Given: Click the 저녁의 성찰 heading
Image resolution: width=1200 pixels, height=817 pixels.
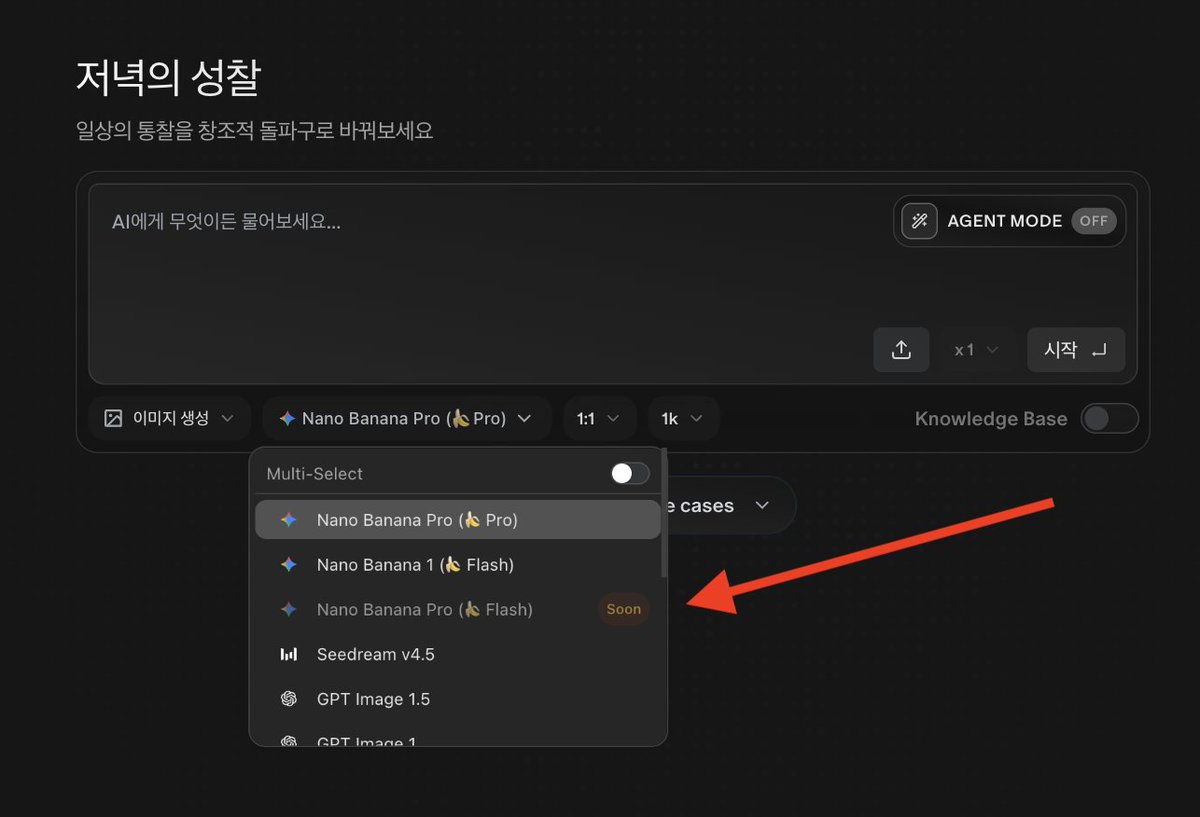Looking at the screenshot, I should 168,78.
